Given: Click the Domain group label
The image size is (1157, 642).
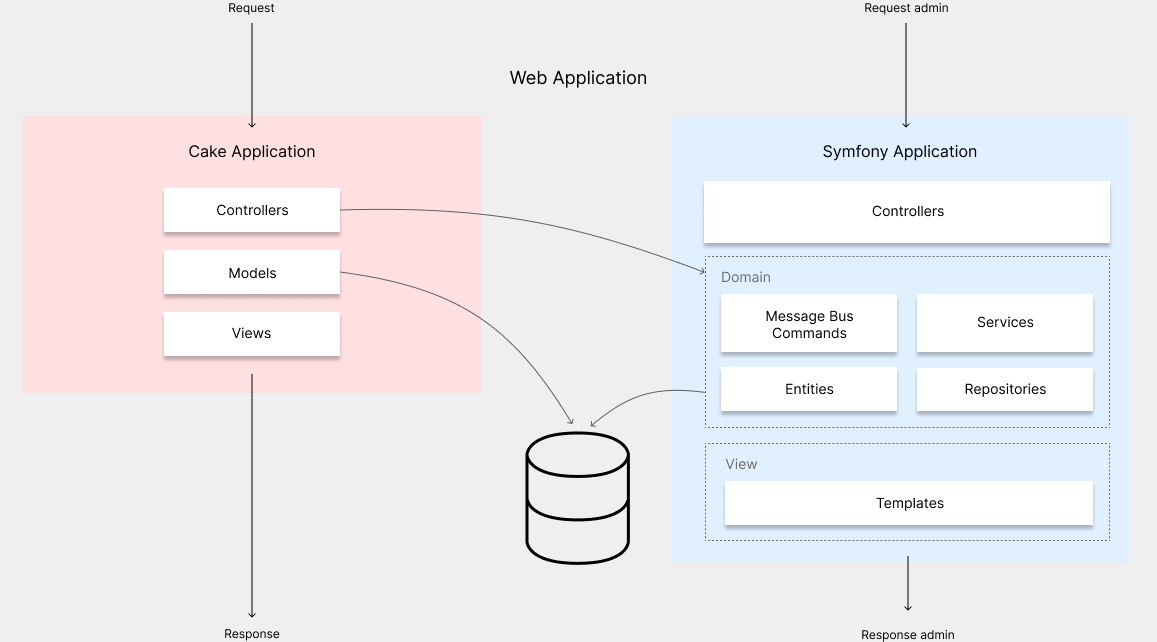Looking at the screenshot, I should click(745, 277).
